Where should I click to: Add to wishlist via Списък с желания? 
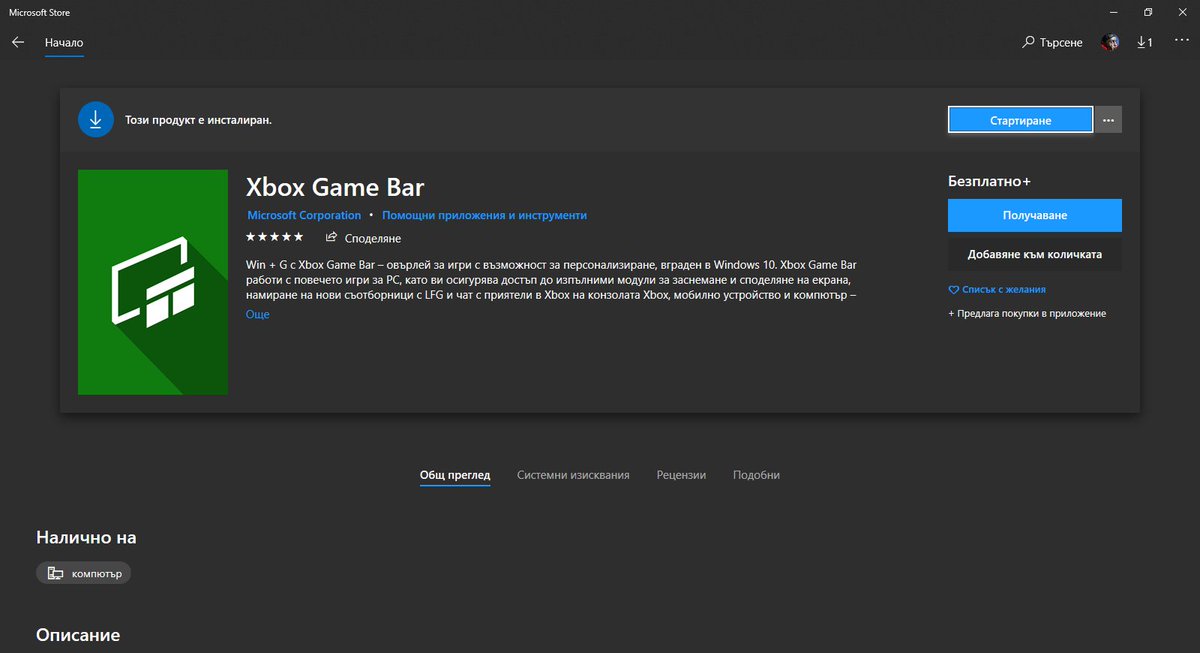click(x=997, y=290)
